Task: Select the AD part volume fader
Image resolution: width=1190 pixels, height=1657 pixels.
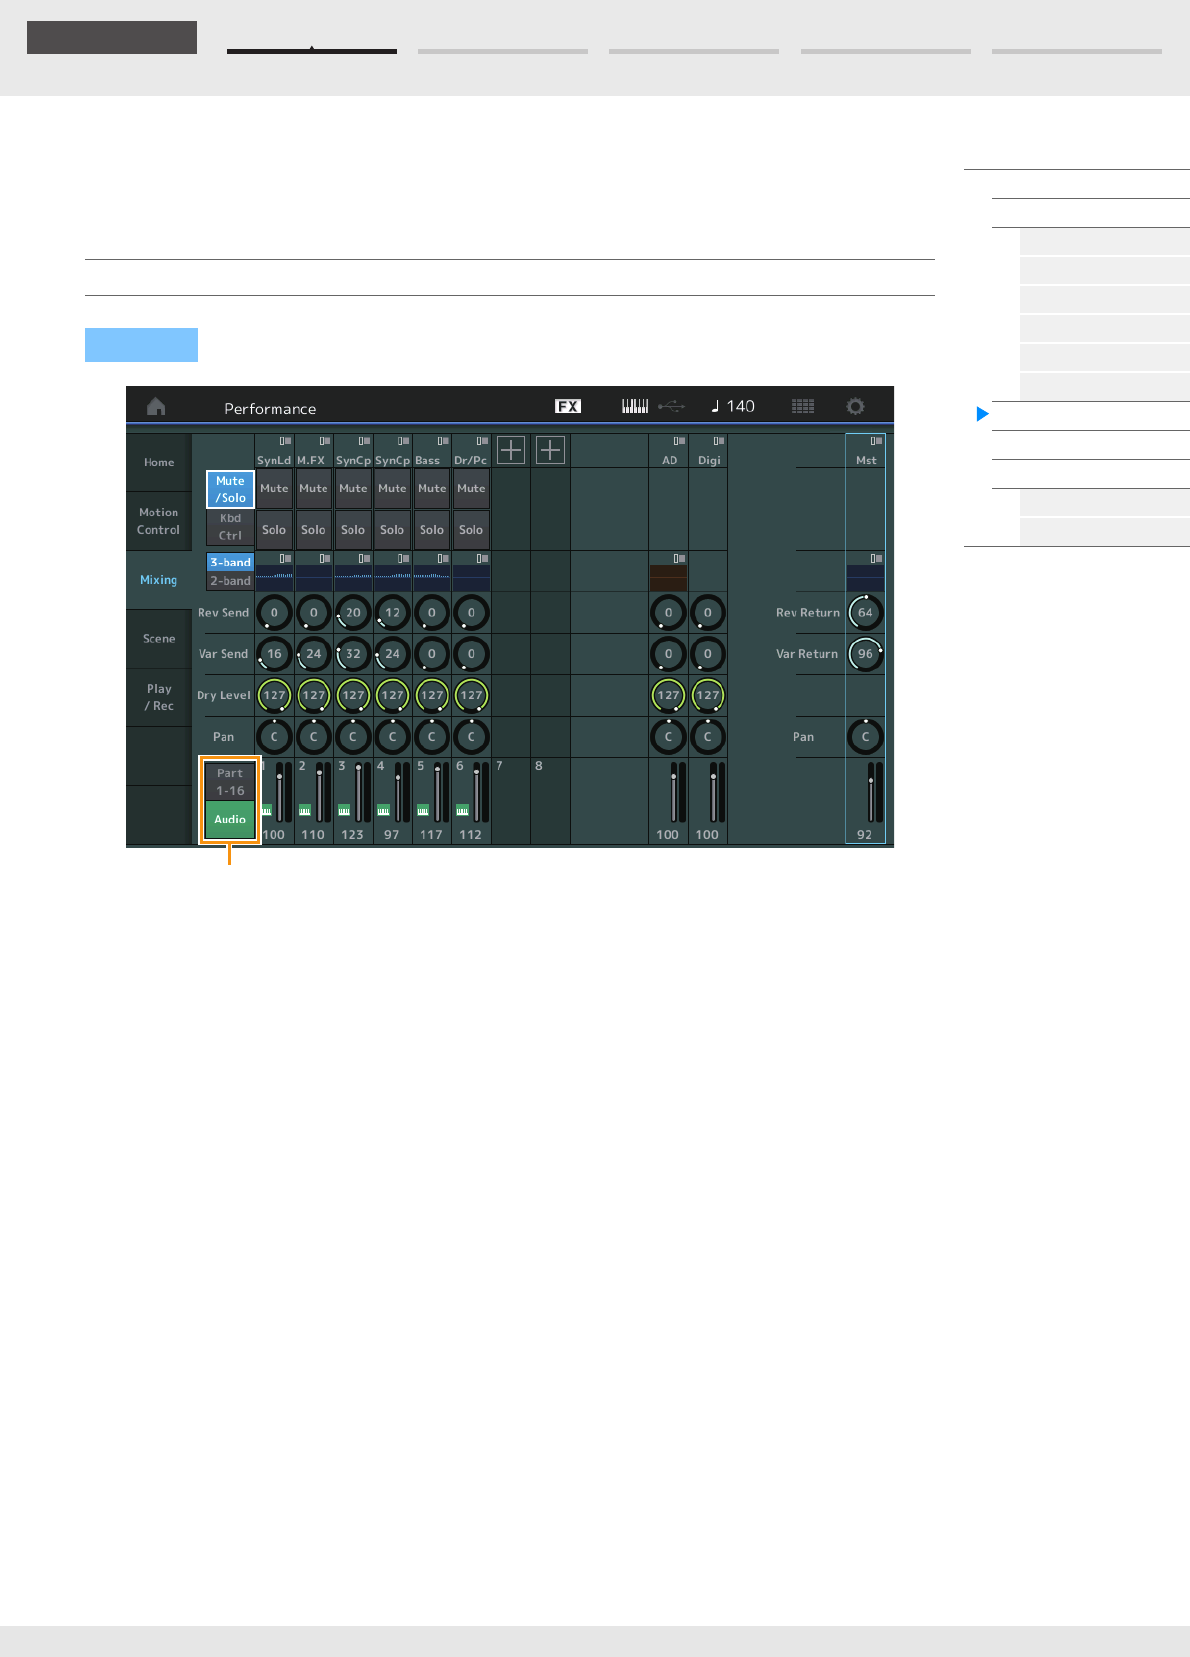Action: (674, 792)
